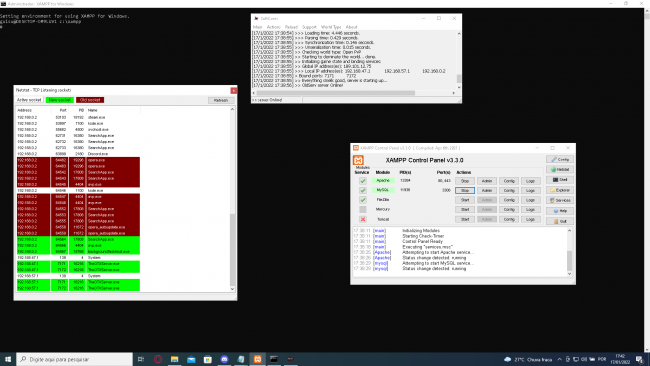The width and height of the screenshot is (650, 366).
Task: Open Explorer from XAMPP side panel
Action: 560,190
